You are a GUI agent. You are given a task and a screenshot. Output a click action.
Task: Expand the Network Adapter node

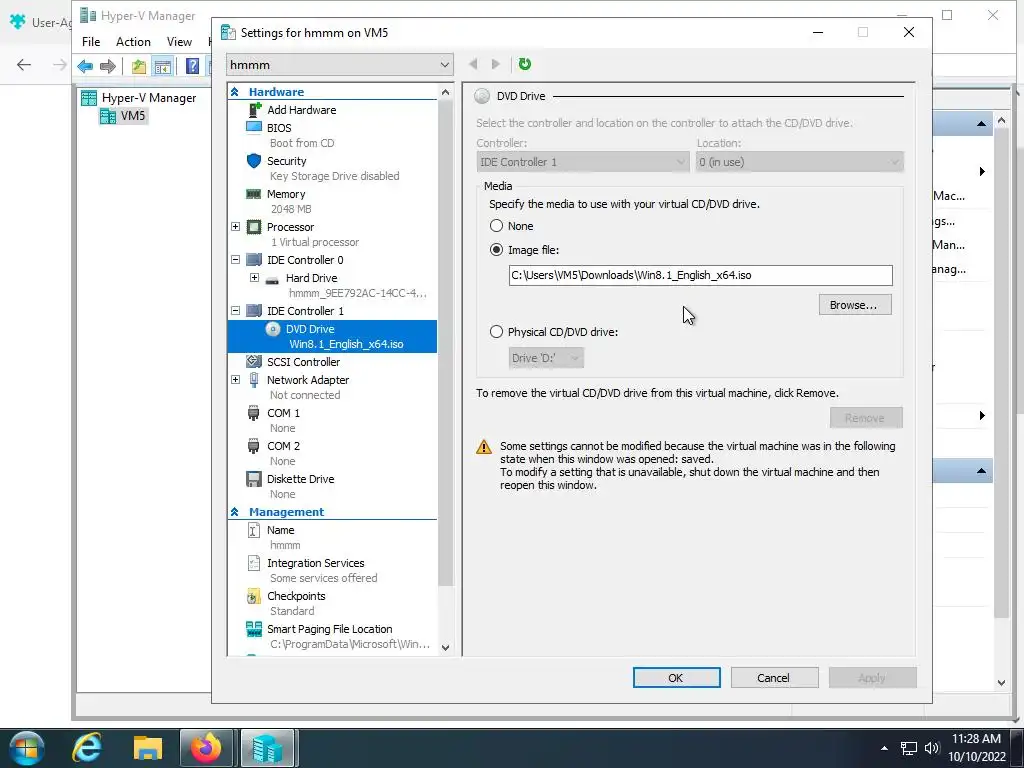pyautogui.click(x=236, y=380)
